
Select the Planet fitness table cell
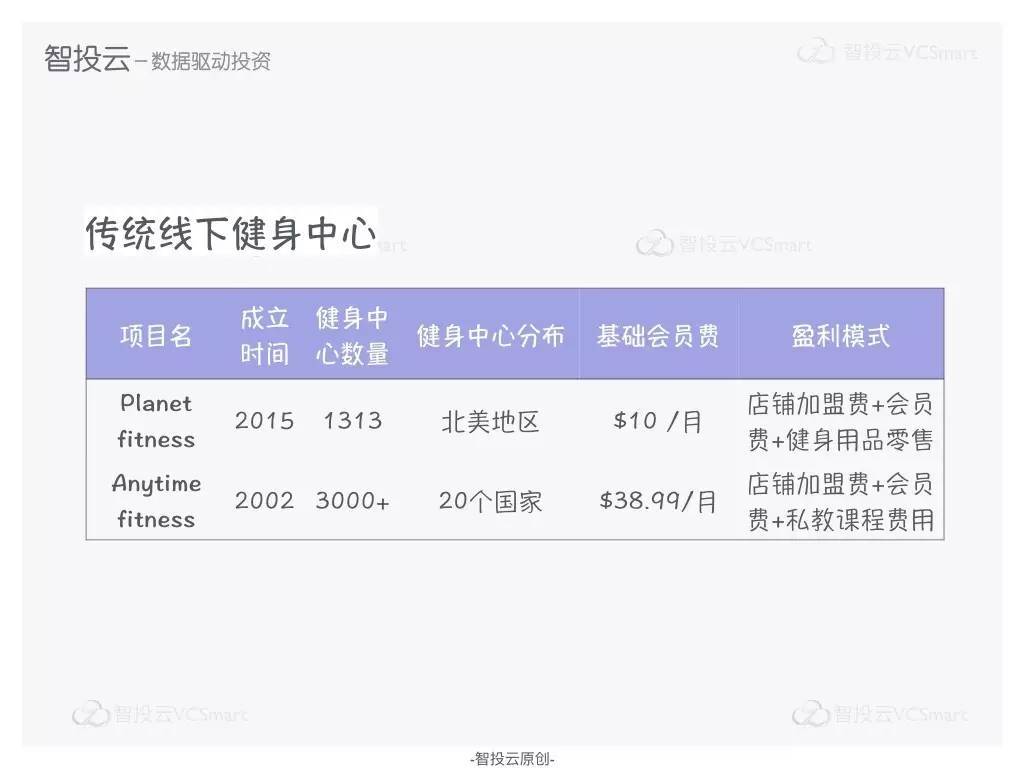point(155,421)
